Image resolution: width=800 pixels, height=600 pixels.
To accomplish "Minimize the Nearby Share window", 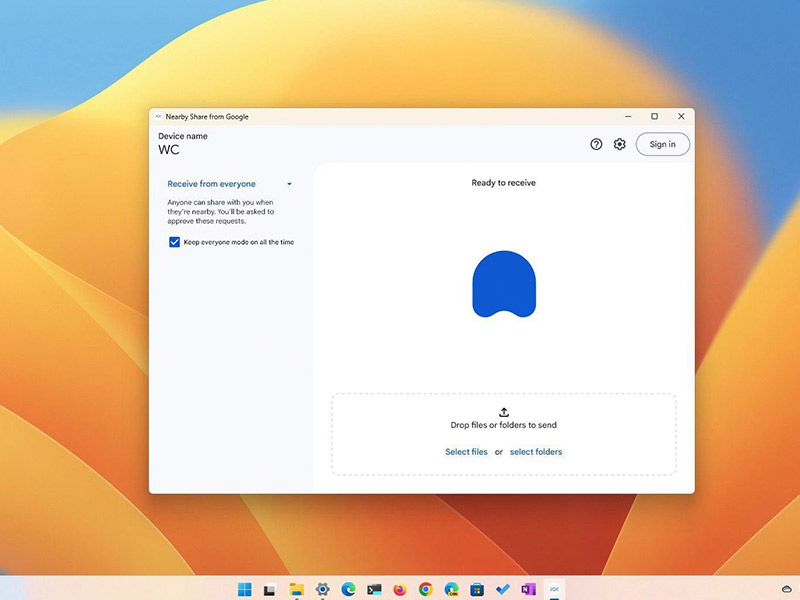I will pyautogui.click(x=629, y=116).
